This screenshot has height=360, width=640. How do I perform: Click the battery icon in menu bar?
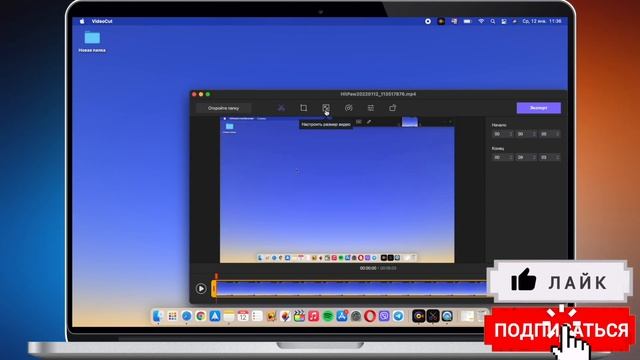[x=467, y=21]
